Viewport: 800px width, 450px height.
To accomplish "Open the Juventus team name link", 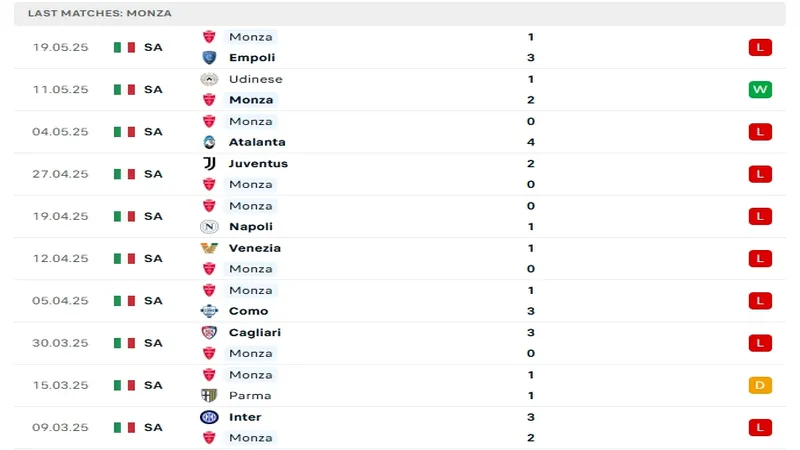I will point(258,163).
